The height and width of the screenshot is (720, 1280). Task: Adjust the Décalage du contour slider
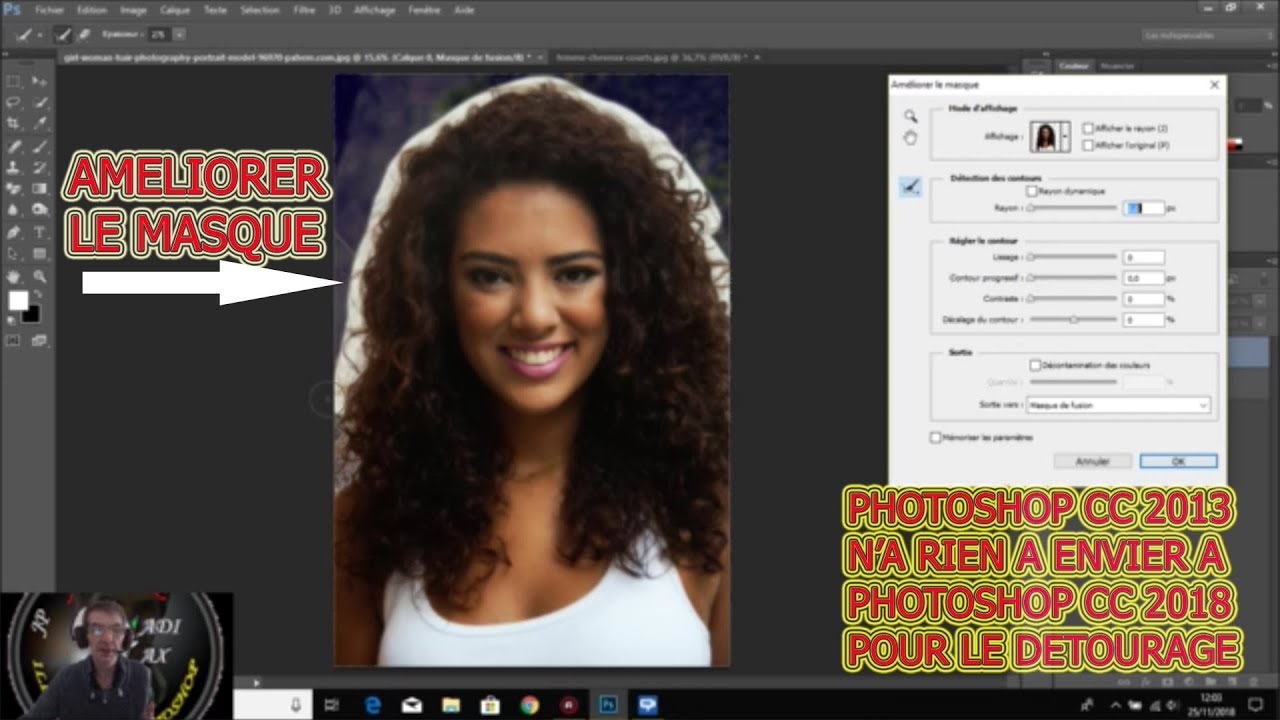[x=1073, y=320]
